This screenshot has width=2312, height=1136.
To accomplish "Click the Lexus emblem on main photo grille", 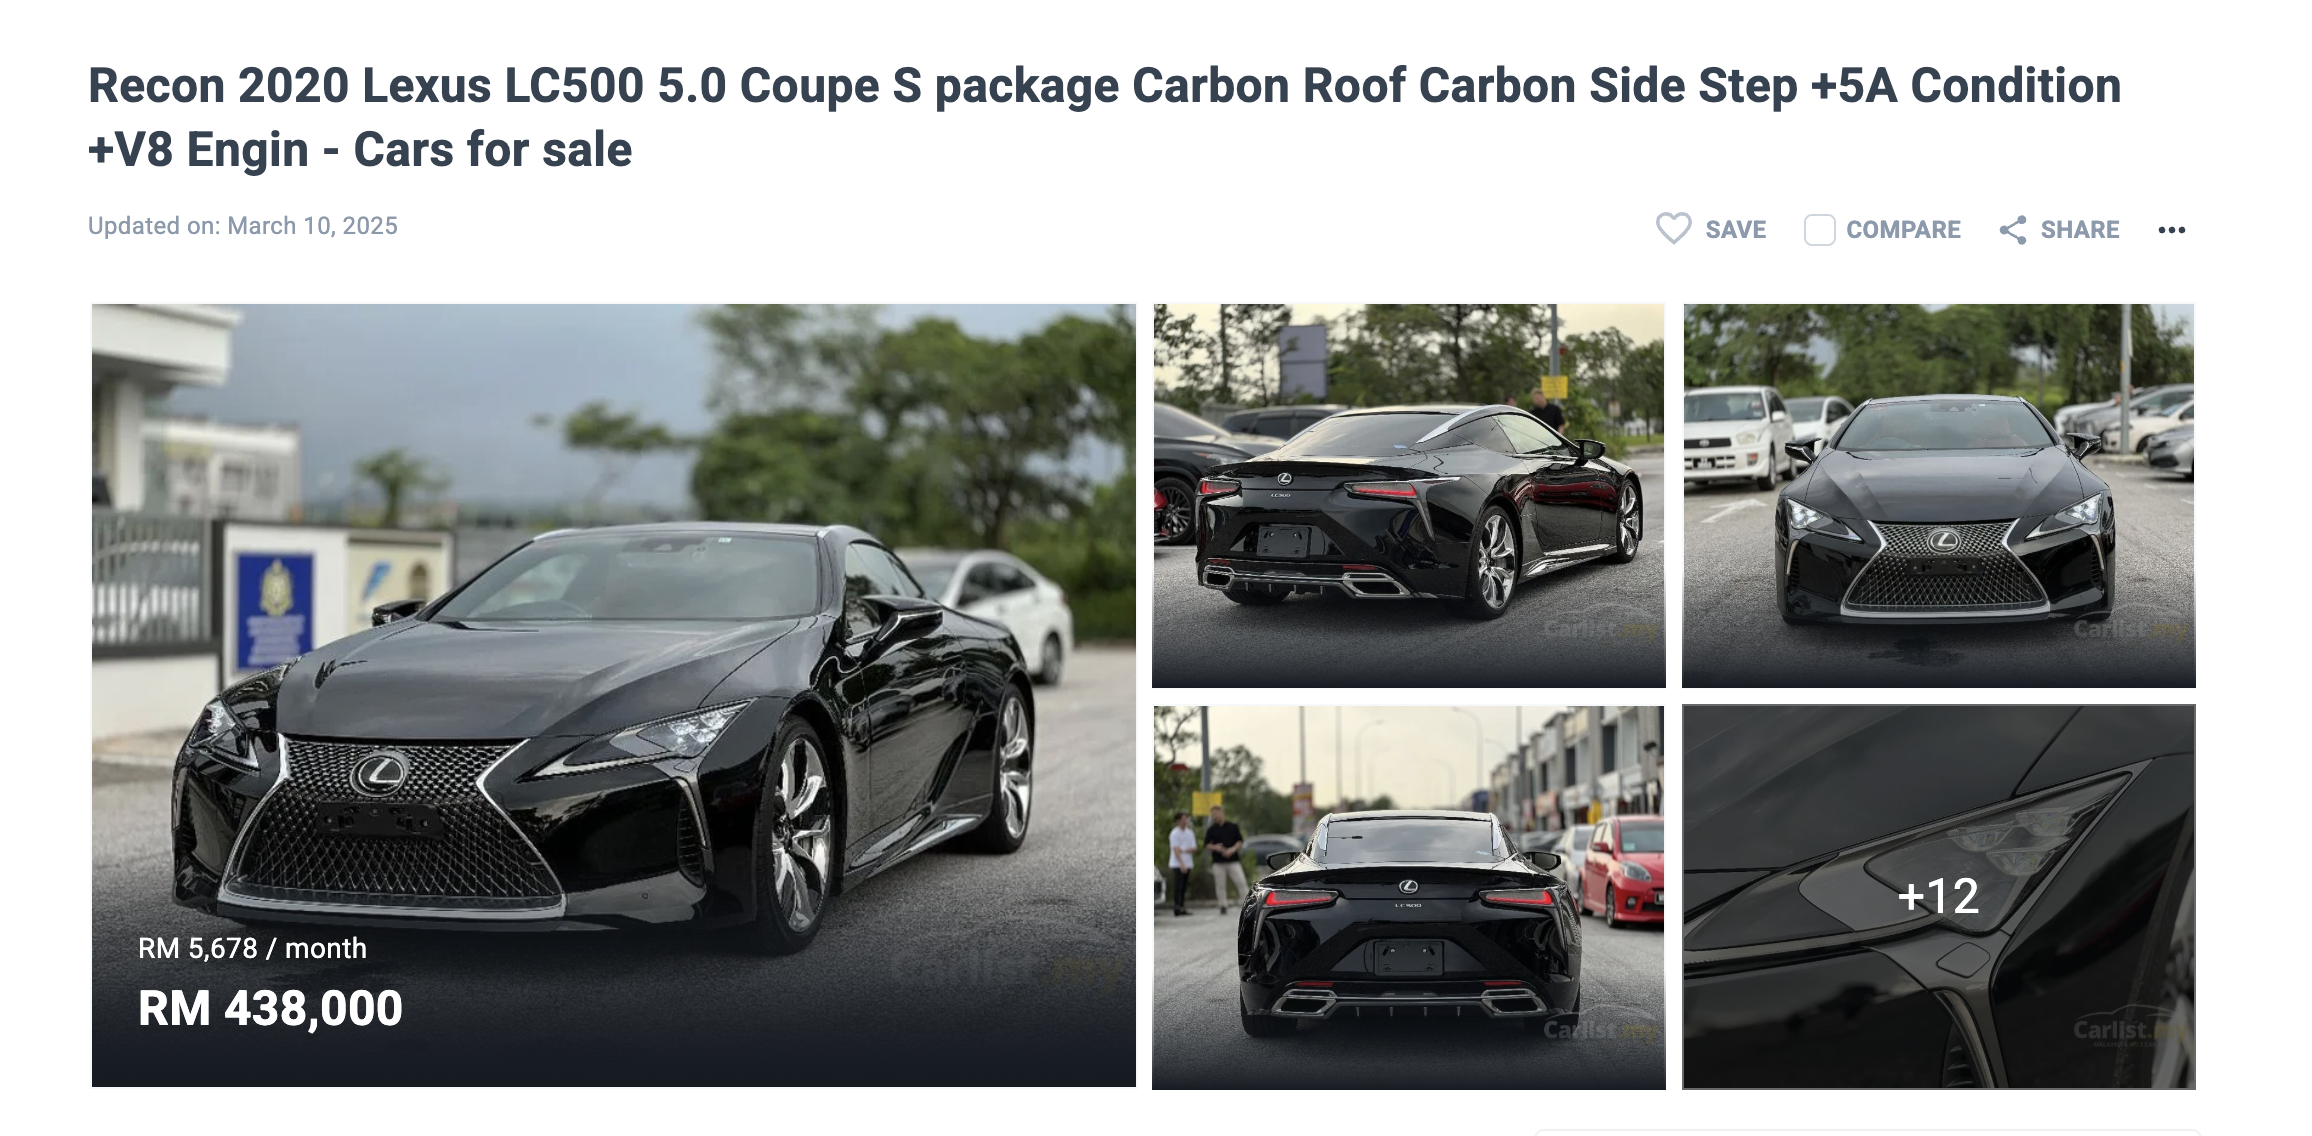I will pos(380,771).
